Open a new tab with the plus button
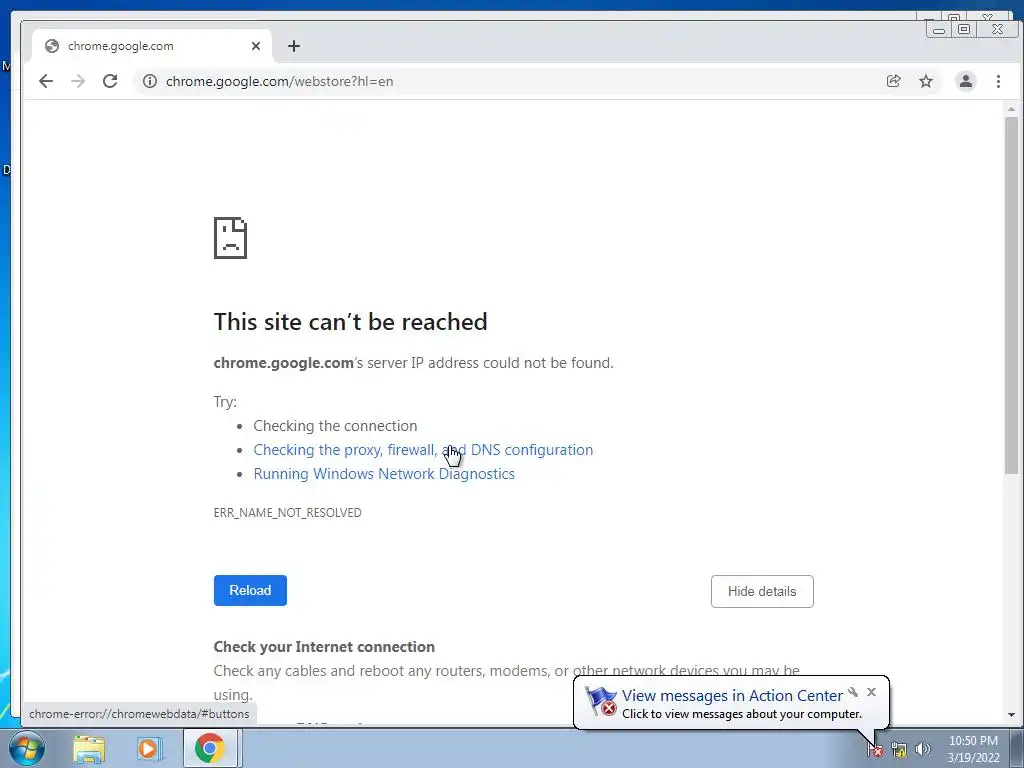The height and width of the screenshot is (768, 1024). click(x=294, y=46)
